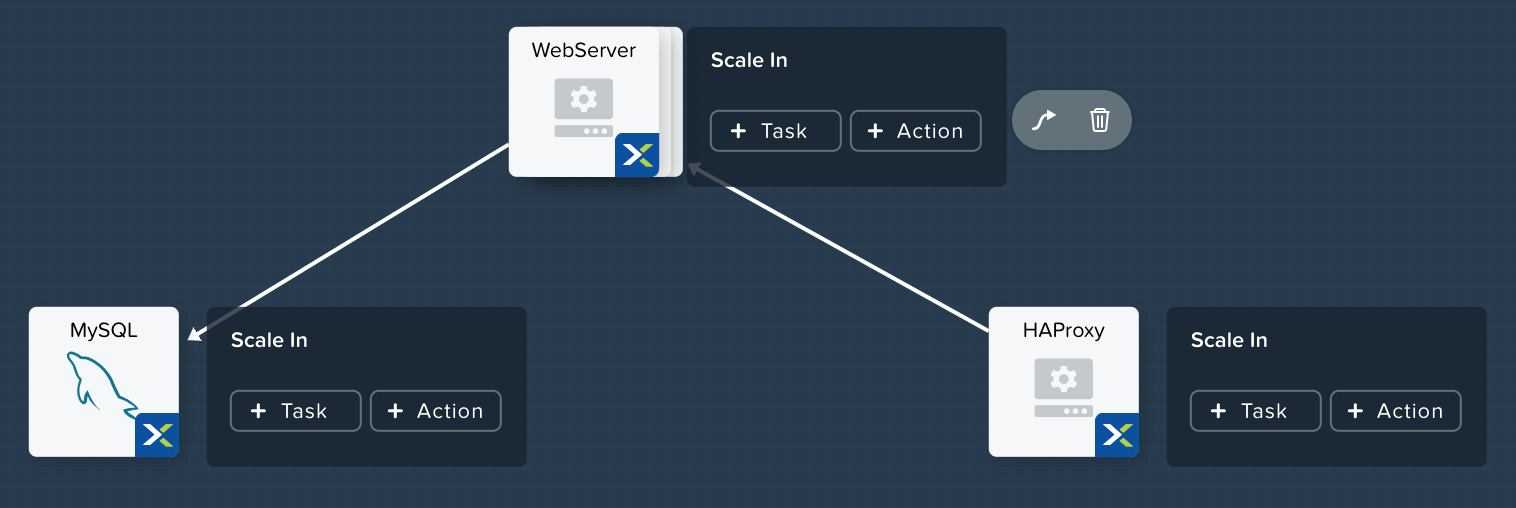Screen dimensions: 1516x508
Task: Add a Task to WebServer Scale In
Action: point(776,131)
